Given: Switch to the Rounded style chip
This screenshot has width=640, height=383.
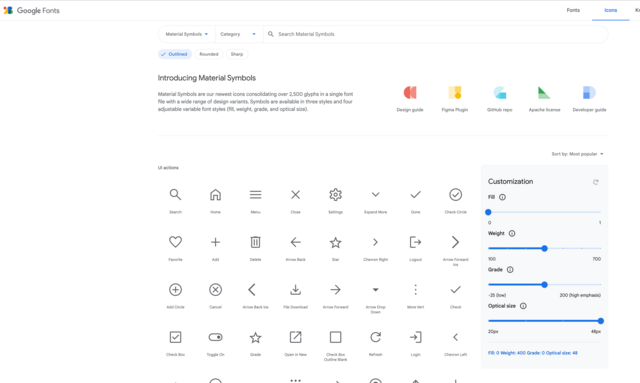Looking at the screenshot, I should point(209,54).
